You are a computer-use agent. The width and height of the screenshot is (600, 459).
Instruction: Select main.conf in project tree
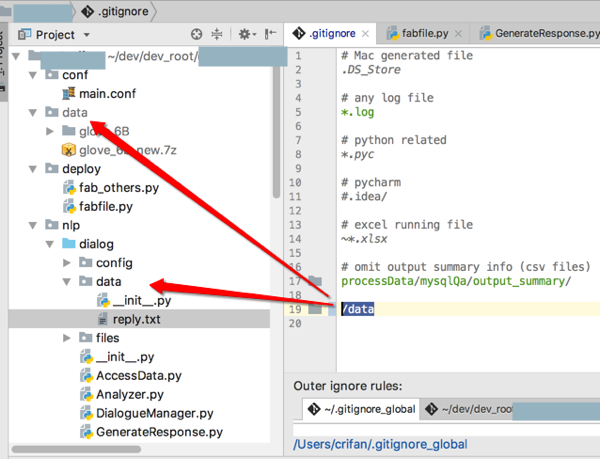pyautogui.click(x=108, y=94)
